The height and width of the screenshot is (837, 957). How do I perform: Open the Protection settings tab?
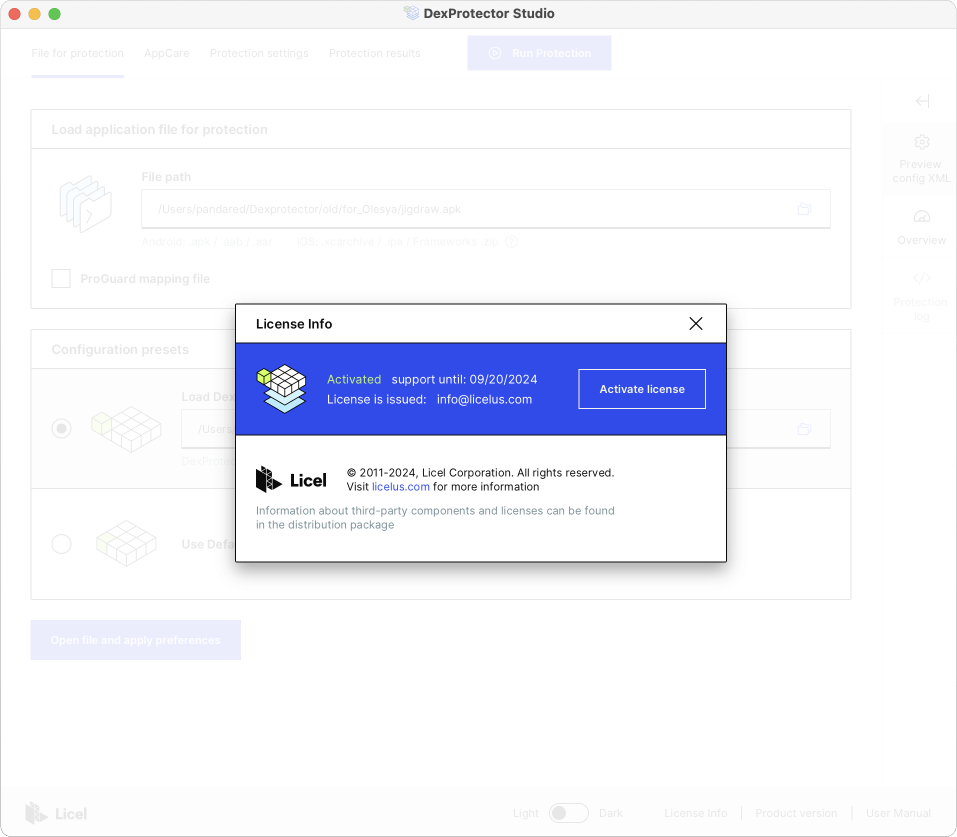point(259,53)
